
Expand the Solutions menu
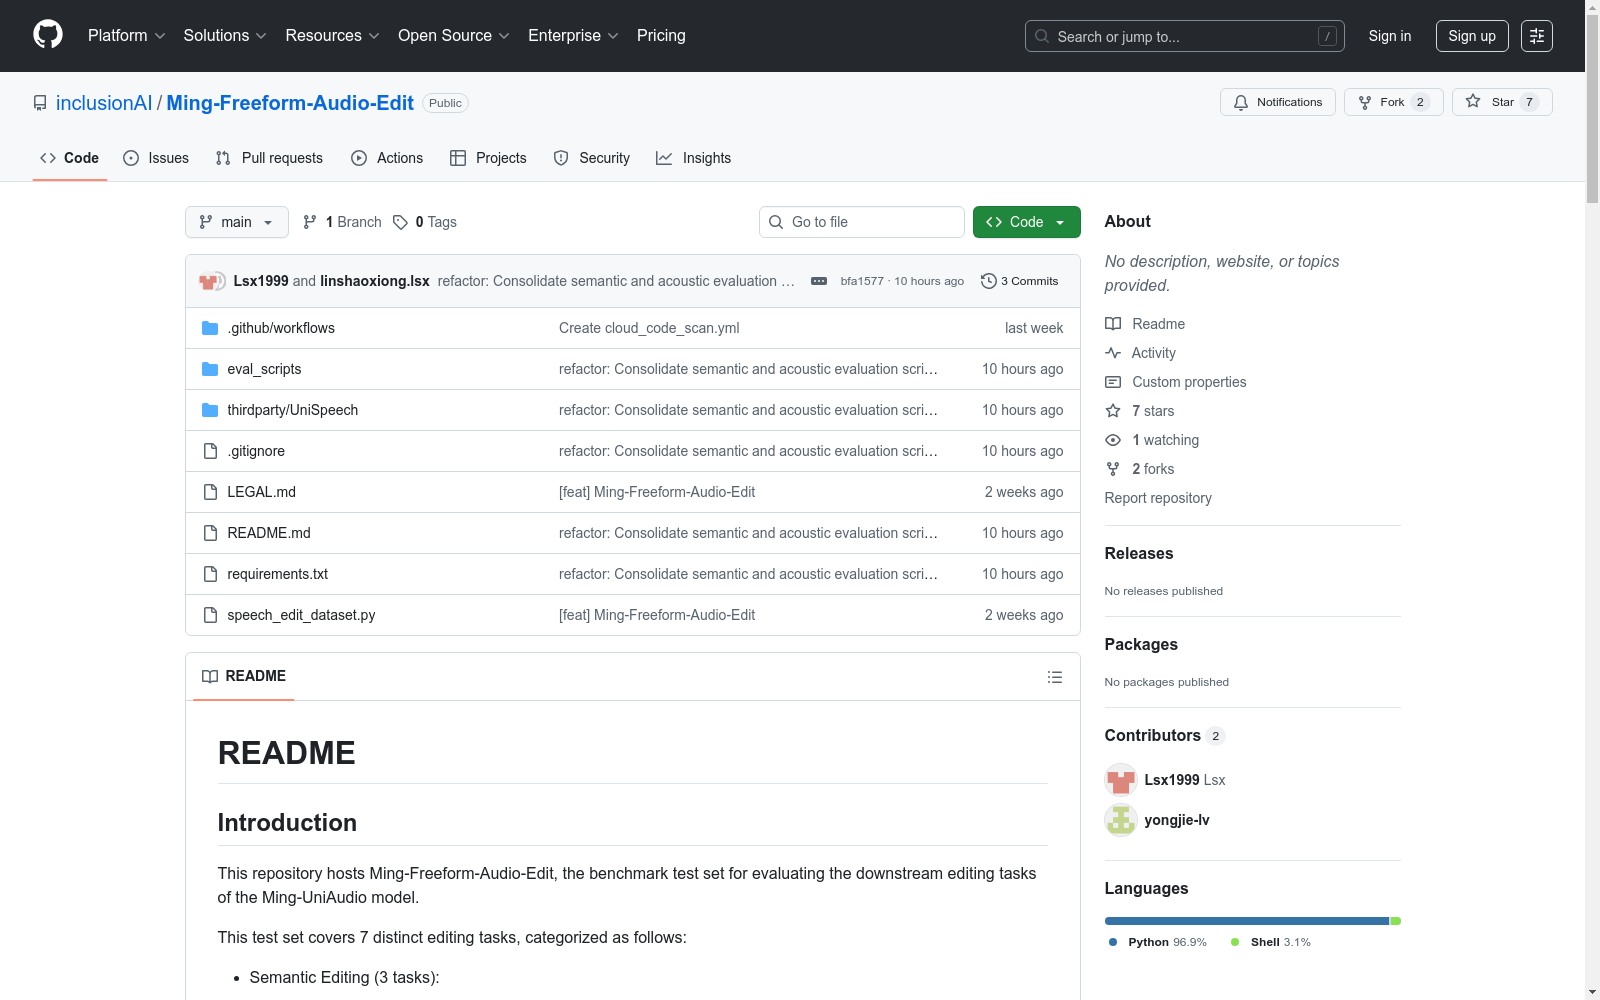225,36
